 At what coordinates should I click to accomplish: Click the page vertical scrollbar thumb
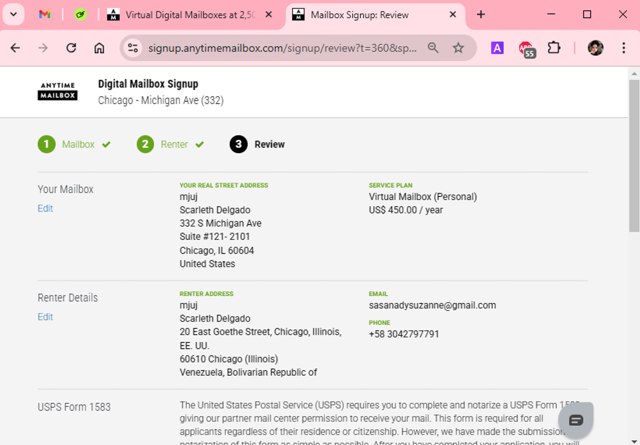(634, 156)
